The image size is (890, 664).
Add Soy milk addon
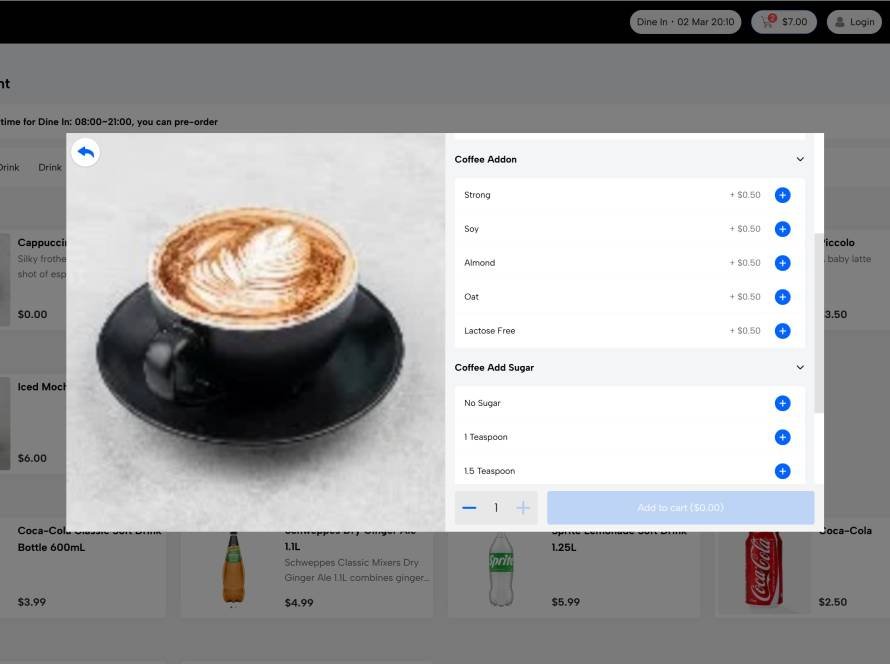(782, 229)
